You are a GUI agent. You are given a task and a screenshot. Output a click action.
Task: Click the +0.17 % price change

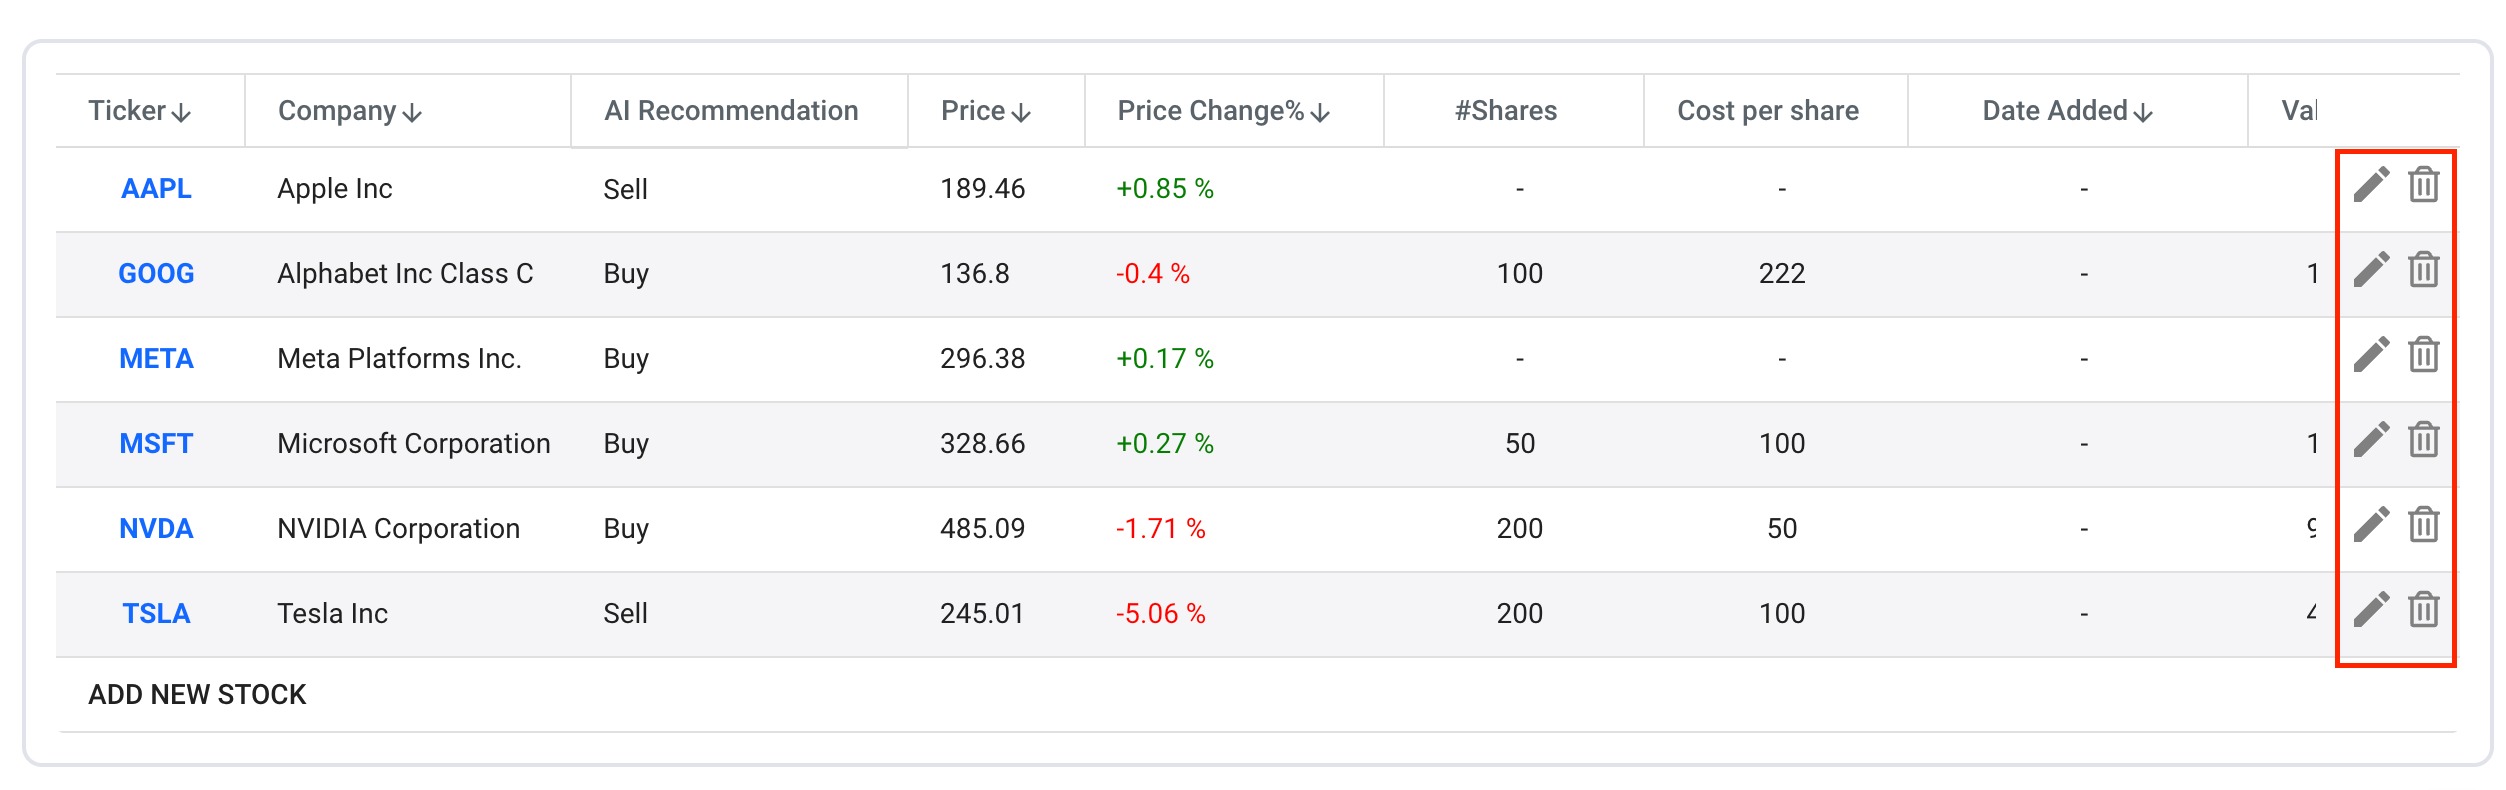point(1165,359)
